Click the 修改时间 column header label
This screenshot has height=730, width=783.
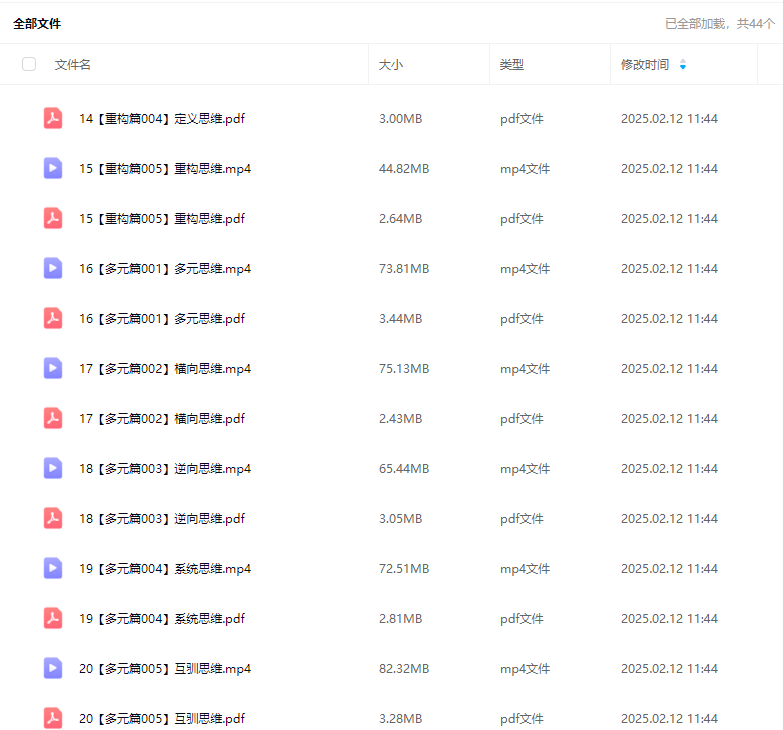click(645, 64)
